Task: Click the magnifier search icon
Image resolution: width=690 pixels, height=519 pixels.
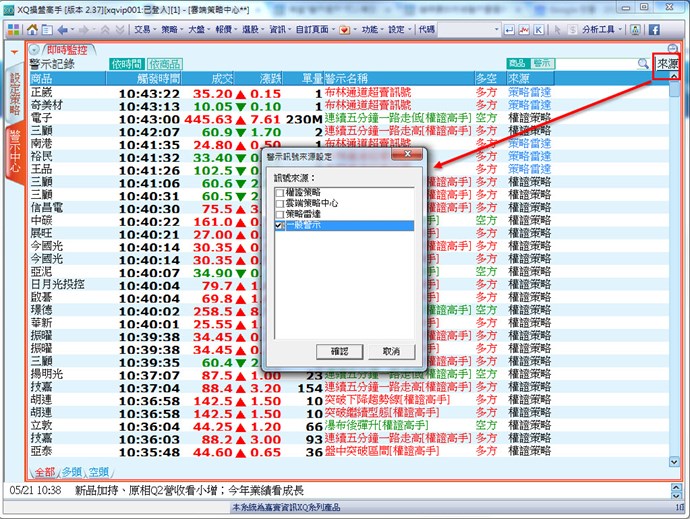Action: pos(642,64)
